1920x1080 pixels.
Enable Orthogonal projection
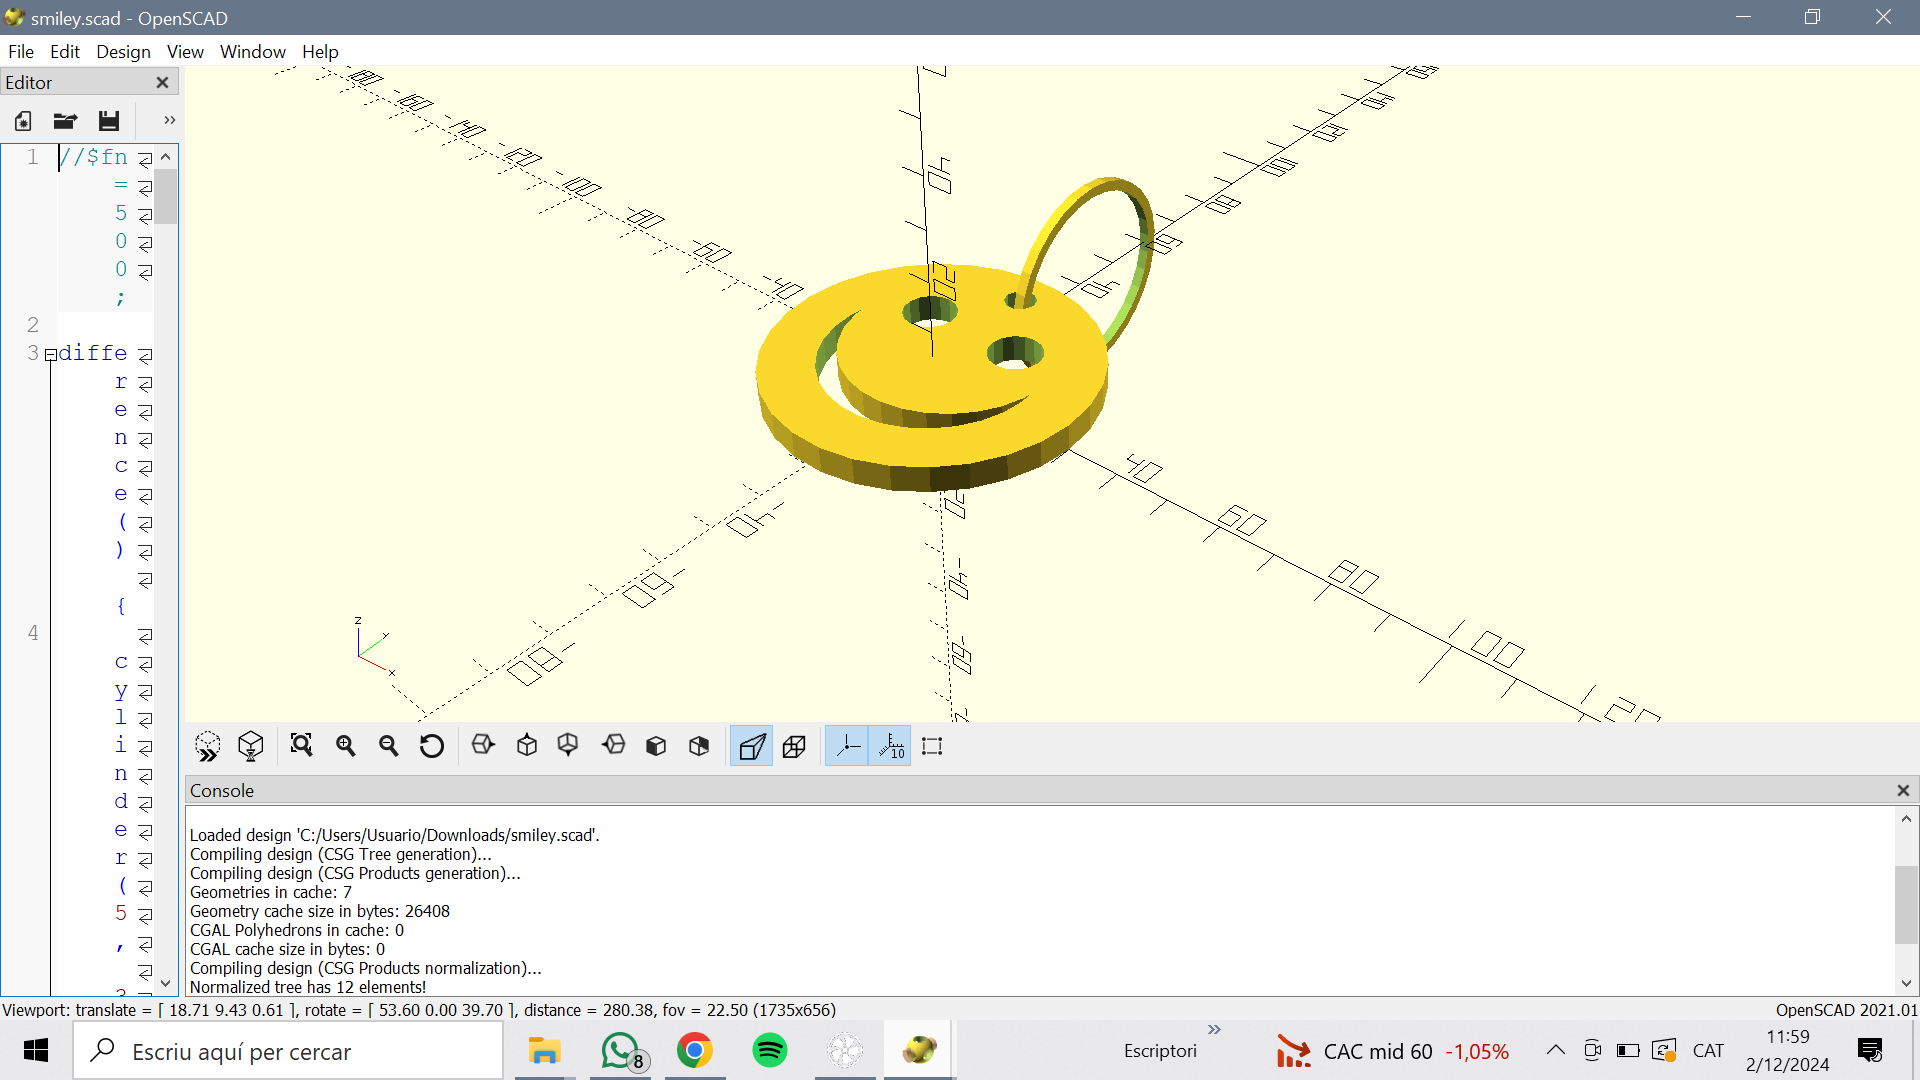pyautogui.click(x=795, y=746)
